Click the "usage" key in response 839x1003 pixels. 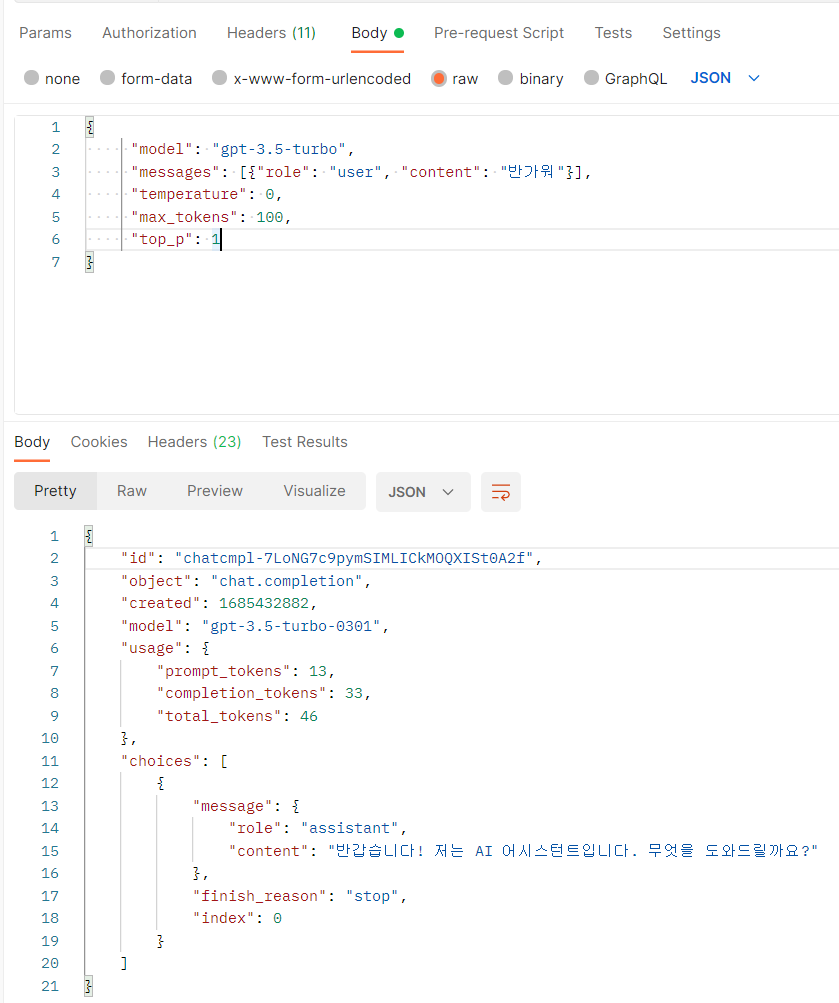coord(152,648)
